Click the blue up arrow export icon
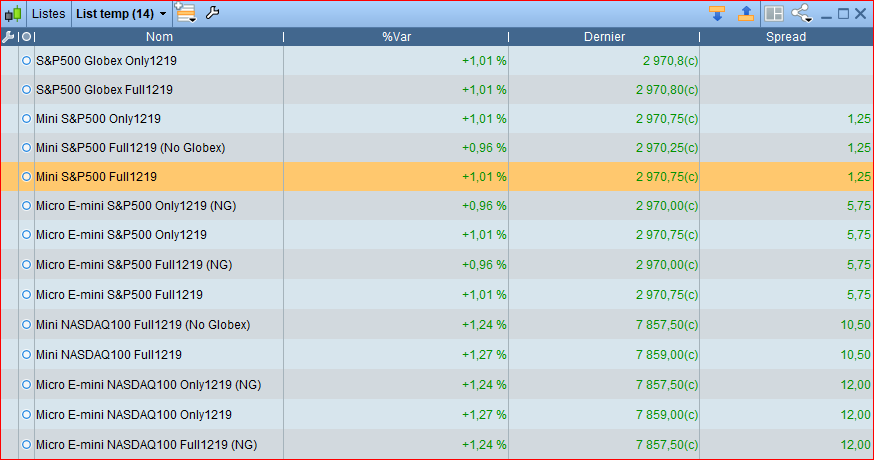 [745, 13]
